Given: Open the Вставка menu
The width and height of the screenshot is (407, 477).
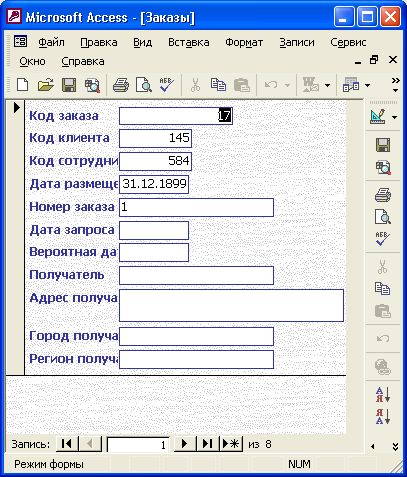Looking at the screenshot, I should click(189, 42).
